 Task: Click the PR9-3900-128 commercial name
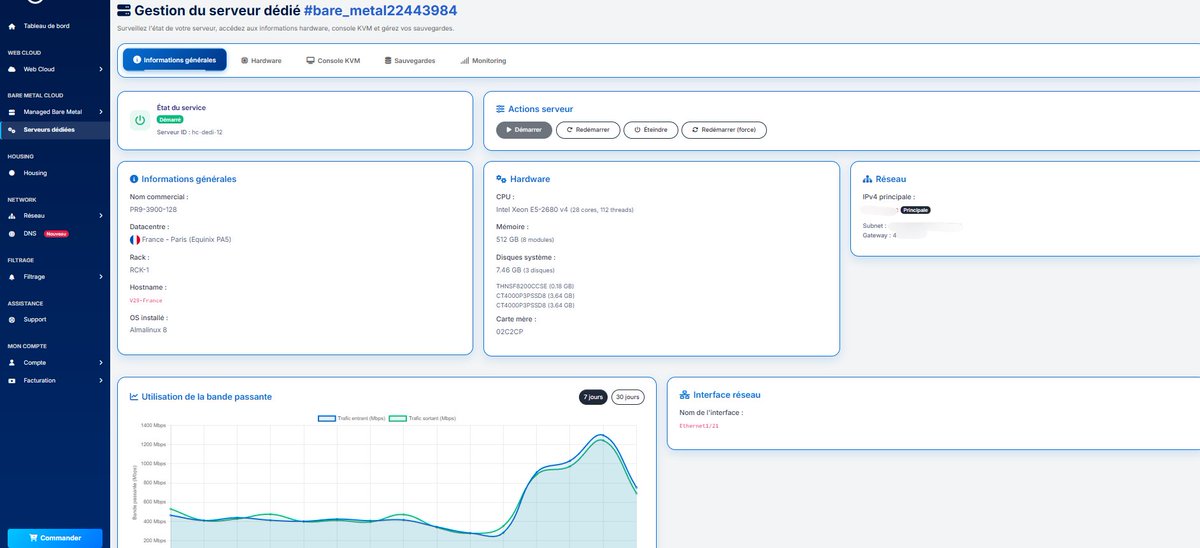coord(153,210)
